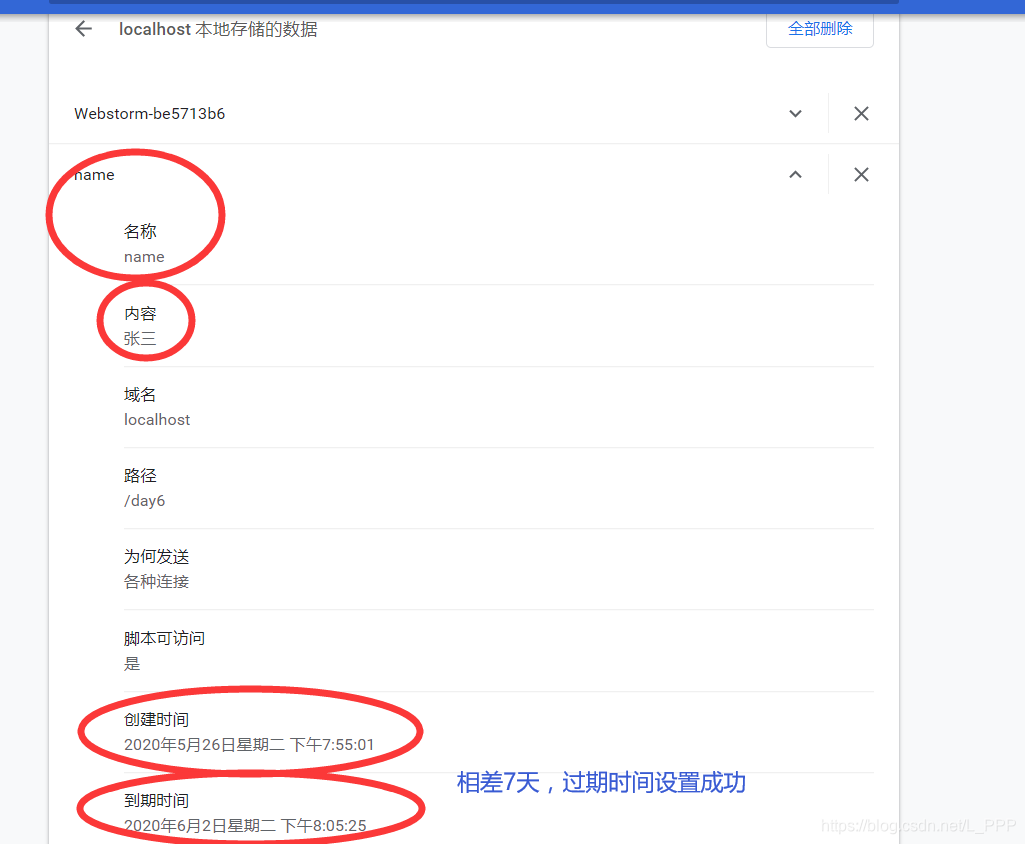Click the localhost value under 域名
Viewport: 1025px width, 844px height.
pos(157,419)
